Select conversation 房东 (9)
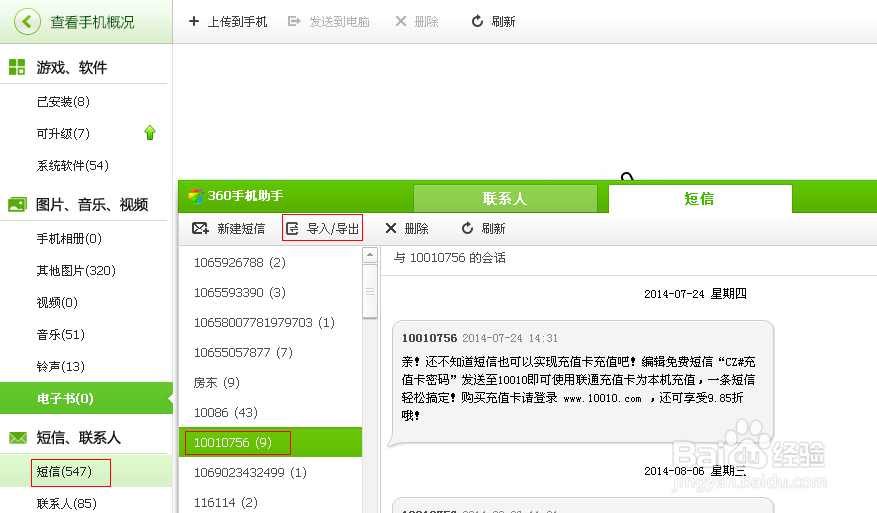The image size is (877, 513). click(x=270, y=383)
